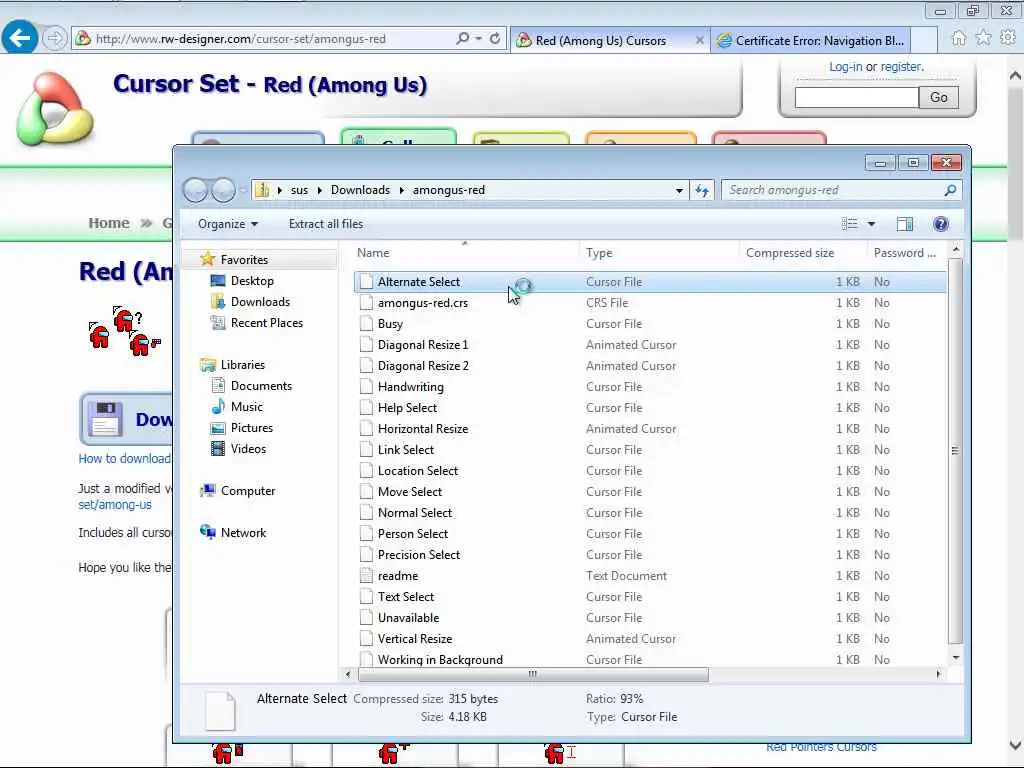Select the Busy cursor file
1024x768 pixels.
pyautogui.click(x=650, y=324)
